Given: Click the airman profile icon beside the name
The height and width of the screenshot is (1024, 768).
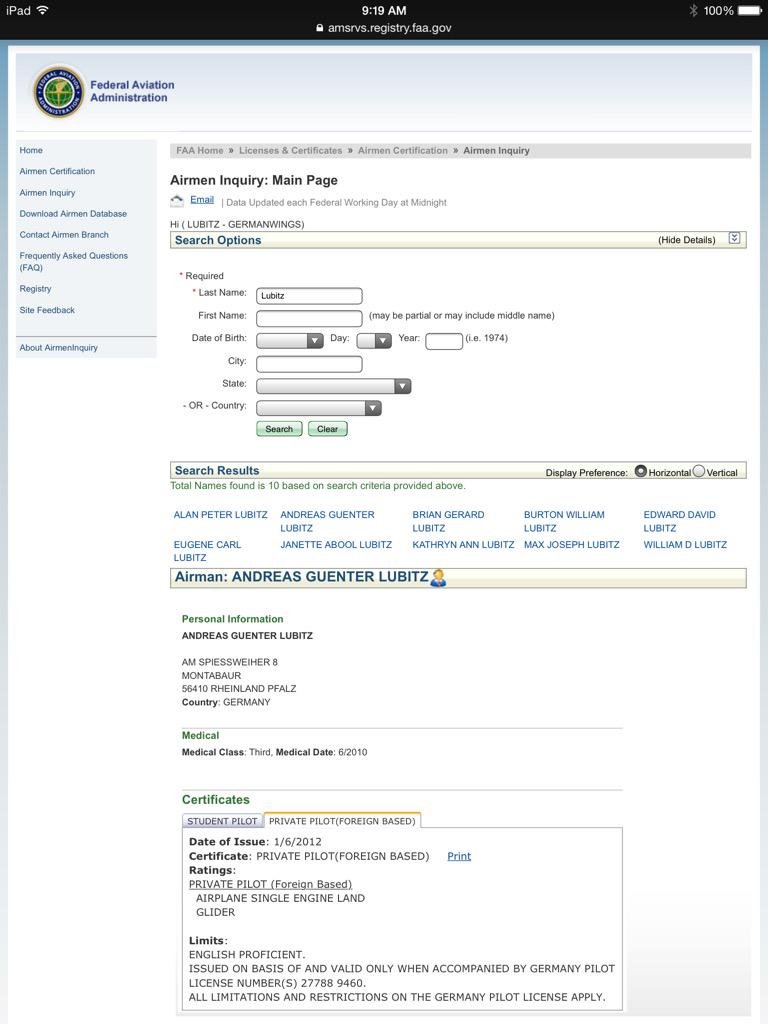Looking at the screenshot, I should pos(438,578).
